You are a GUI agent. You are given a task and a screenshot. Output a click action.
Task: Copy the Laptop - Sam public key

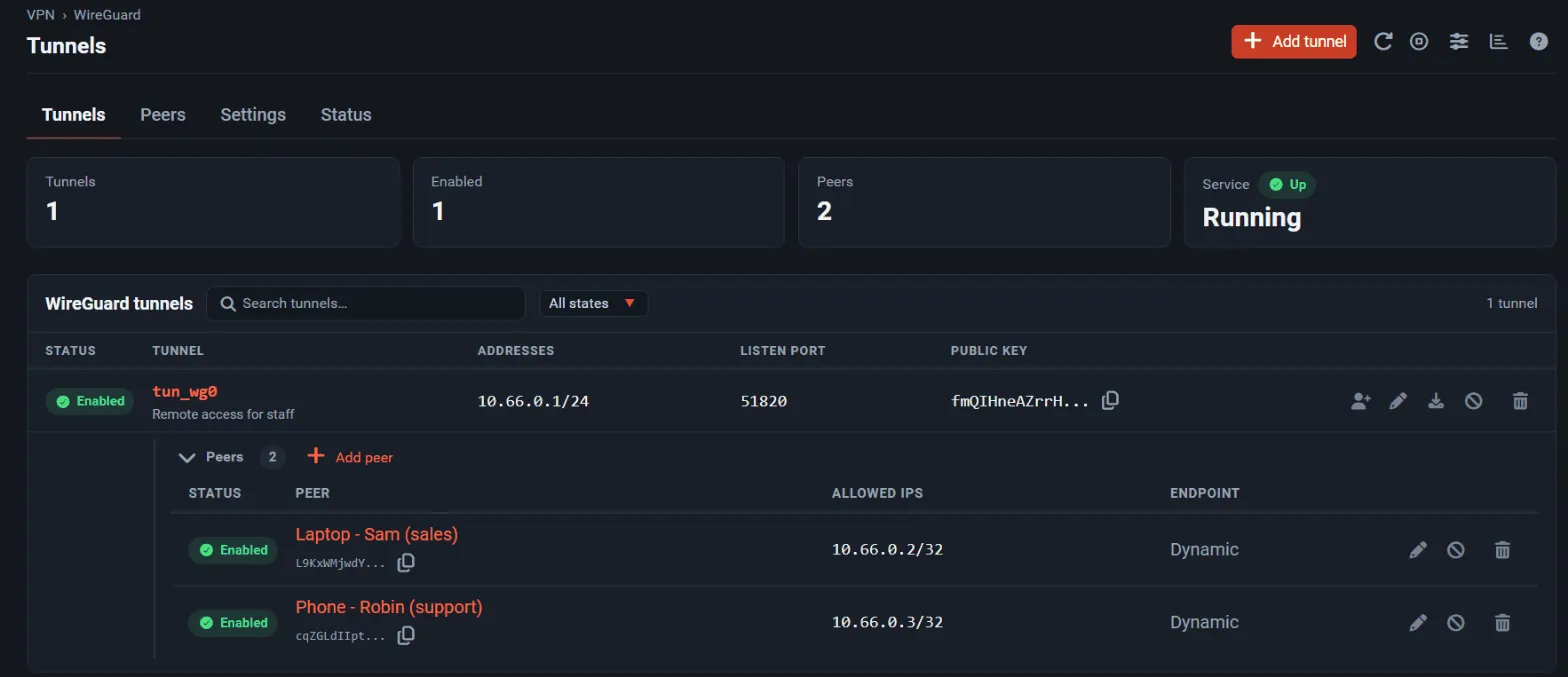[406, 563]
